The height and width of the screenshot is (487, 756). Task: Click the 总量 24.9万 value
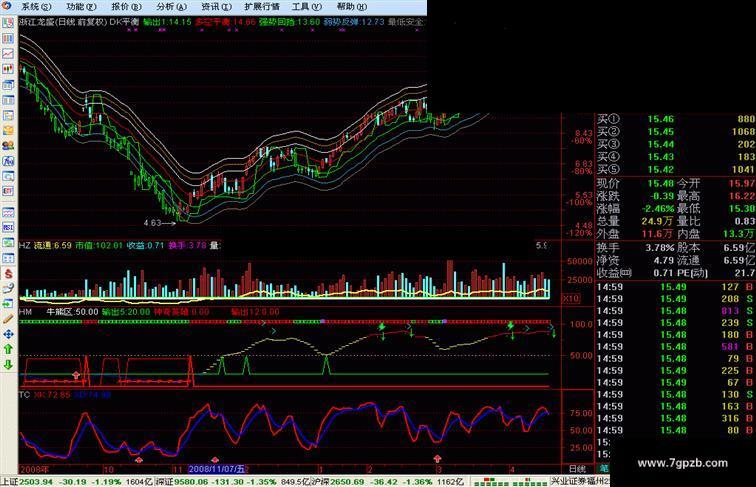click(x=657, y=221)
